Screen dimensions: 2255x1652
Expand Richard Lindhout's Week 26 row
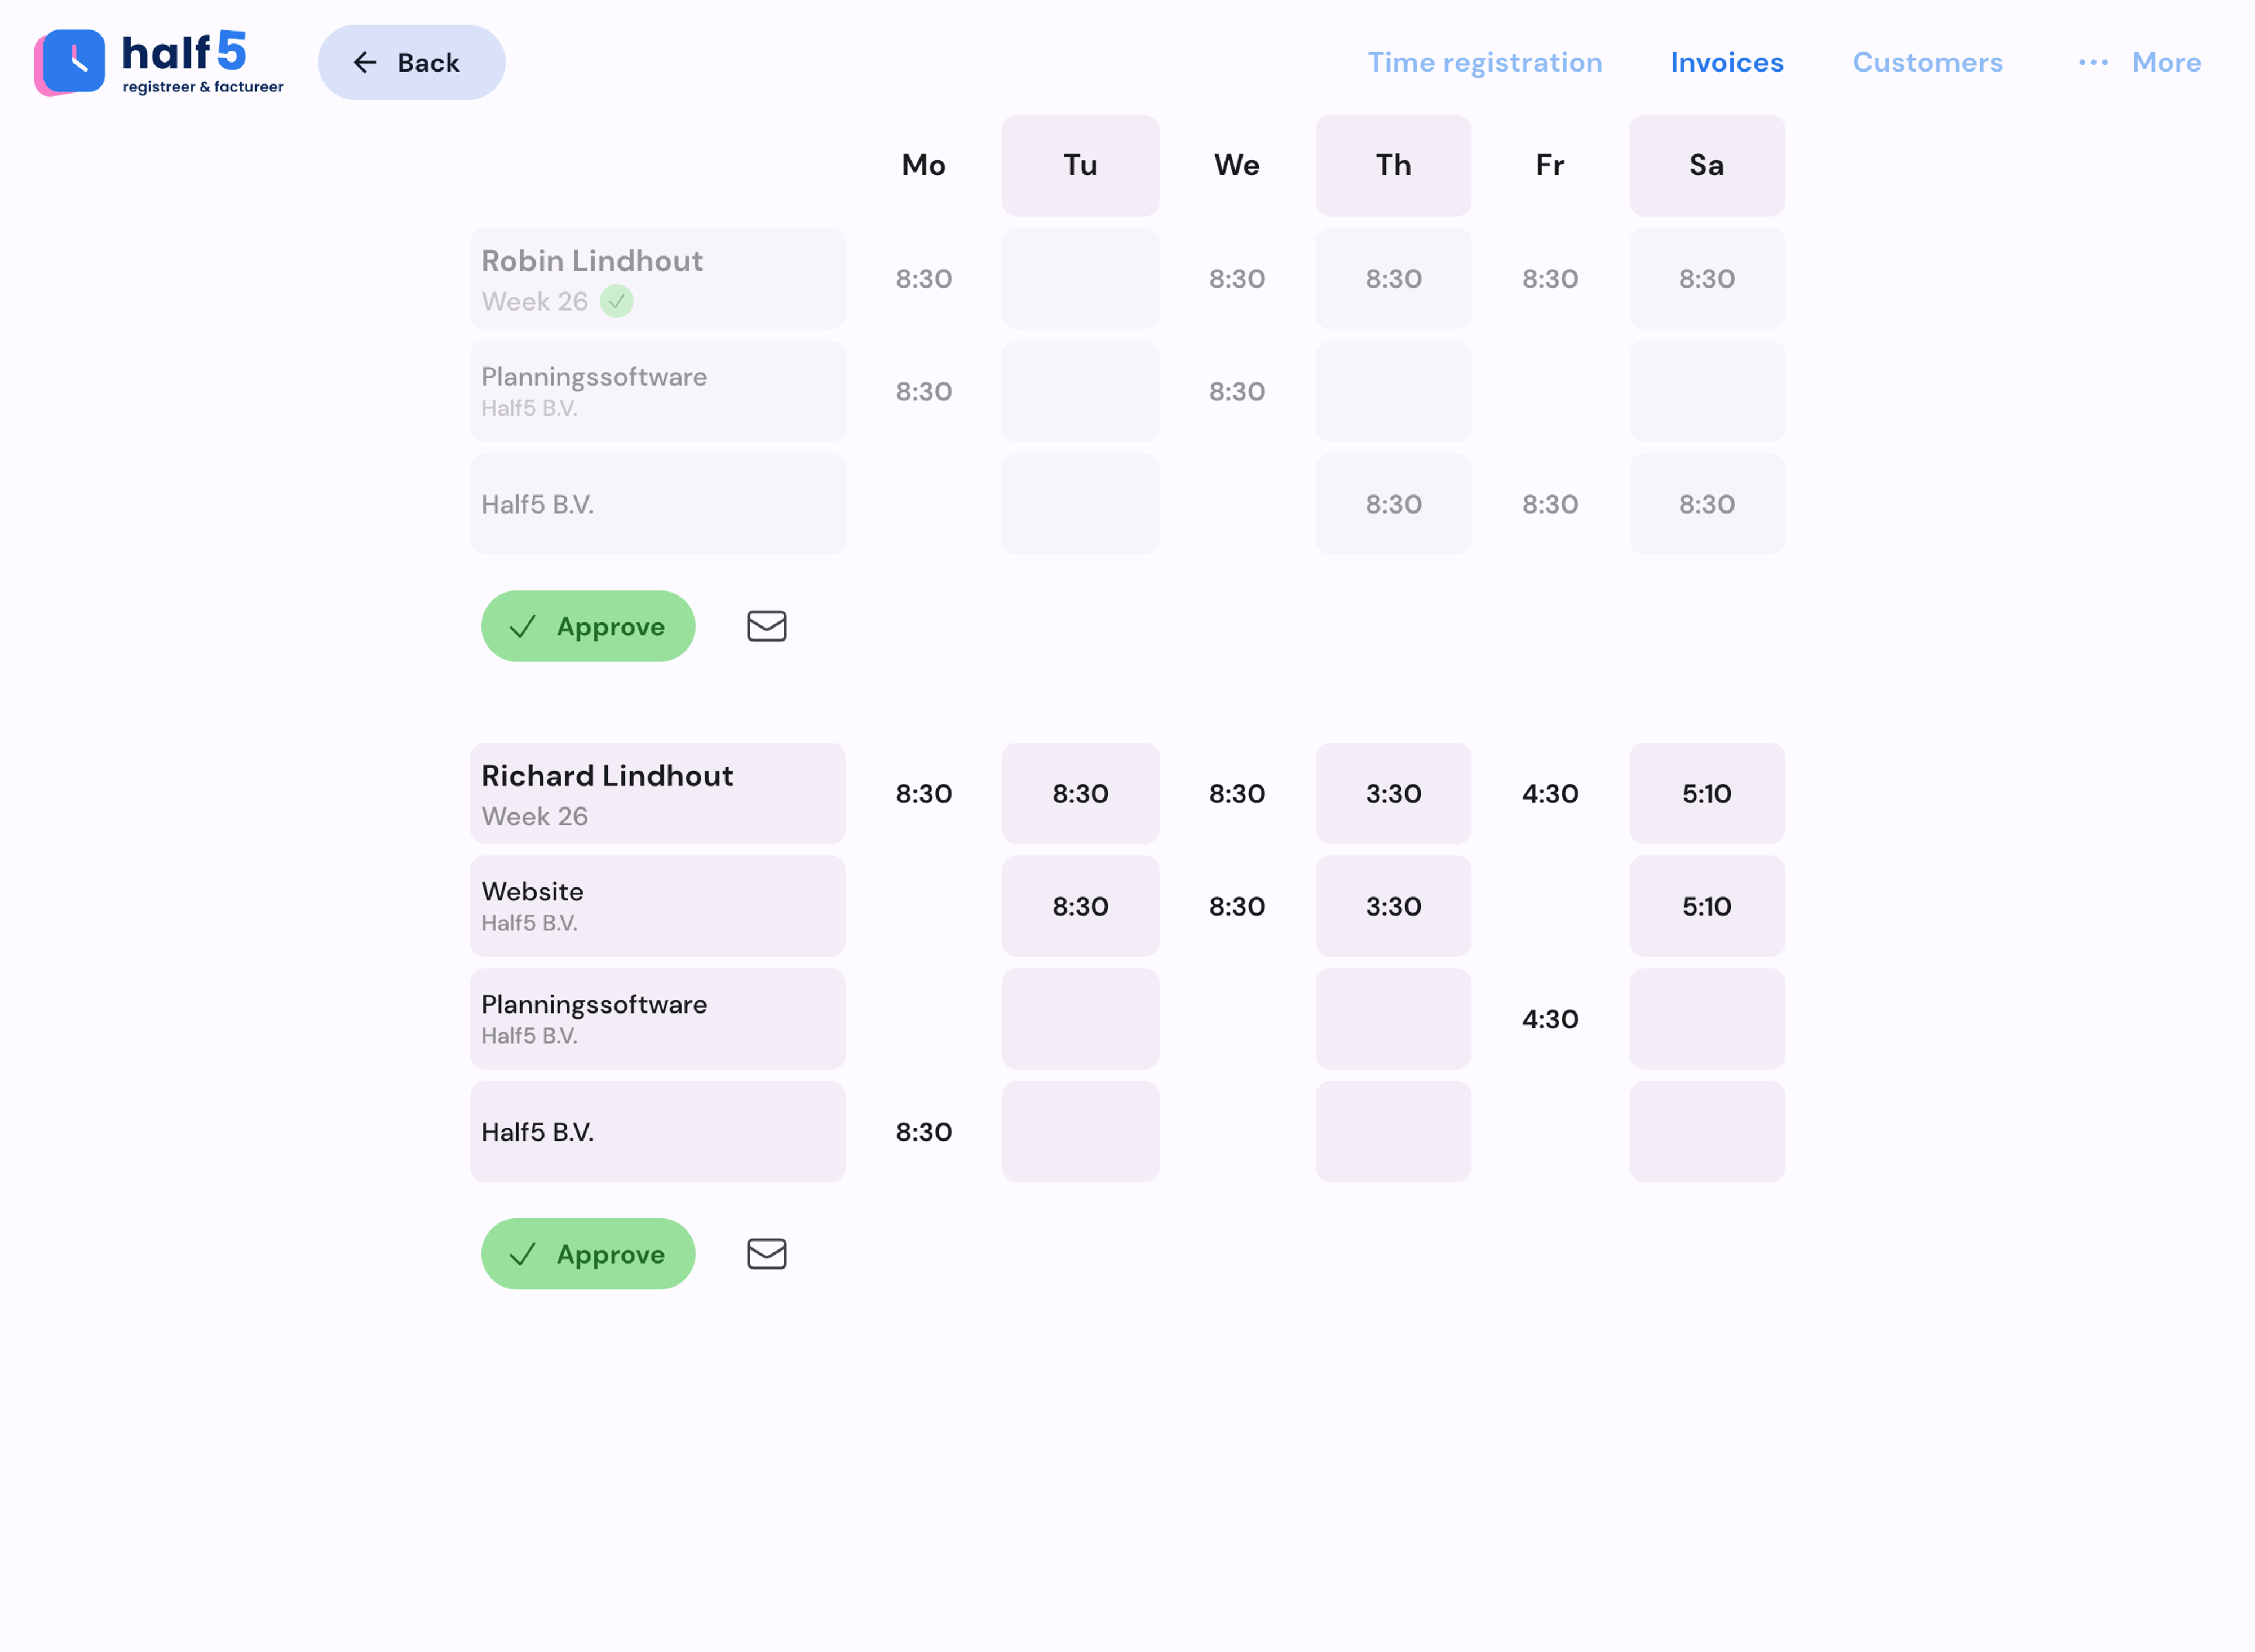(657, 792)
